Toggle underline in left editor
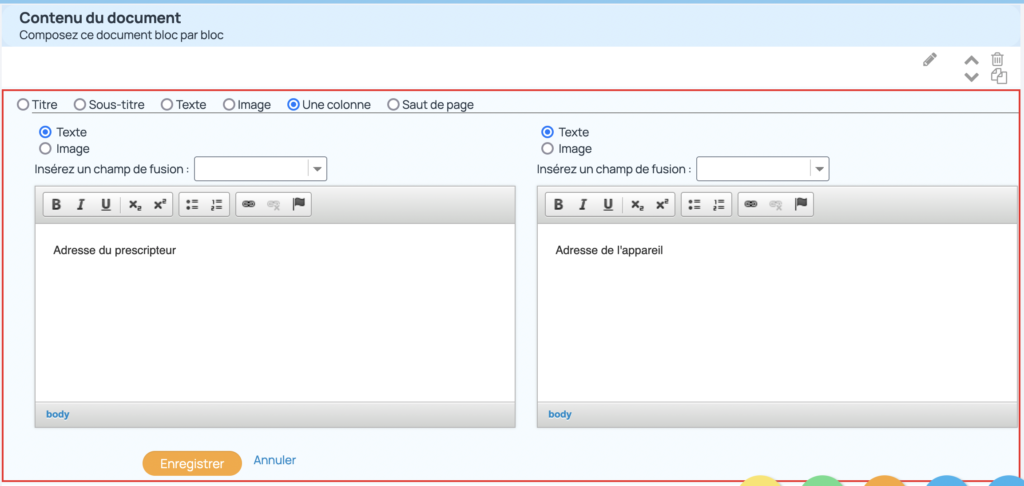The height and width of the screenshot is (486, 1024). coord(106,204)
